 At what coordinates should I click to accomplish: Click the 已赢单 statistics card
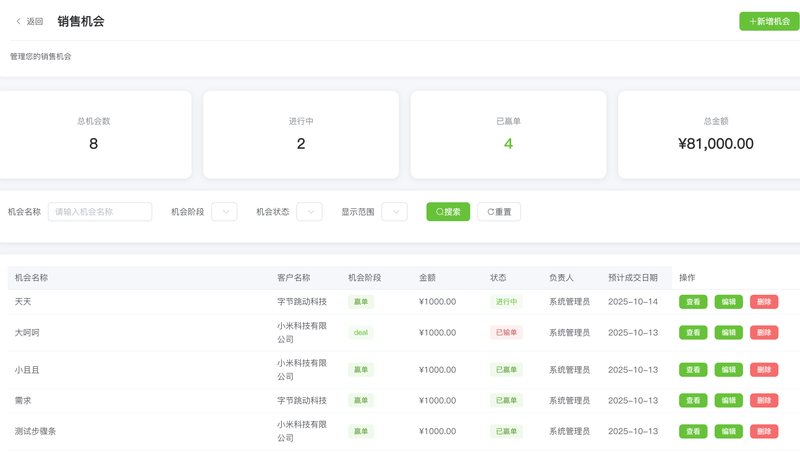pos(509,135)
